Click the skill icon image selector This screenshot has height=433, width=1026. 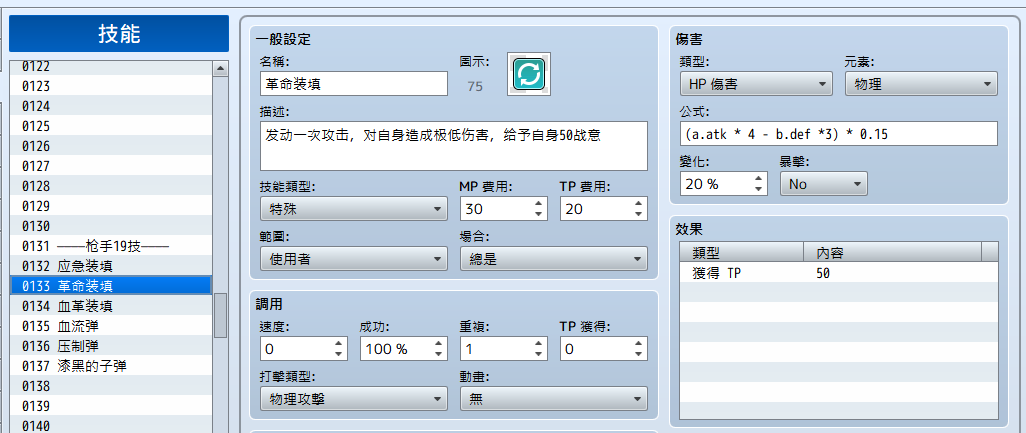click(529, 74)
